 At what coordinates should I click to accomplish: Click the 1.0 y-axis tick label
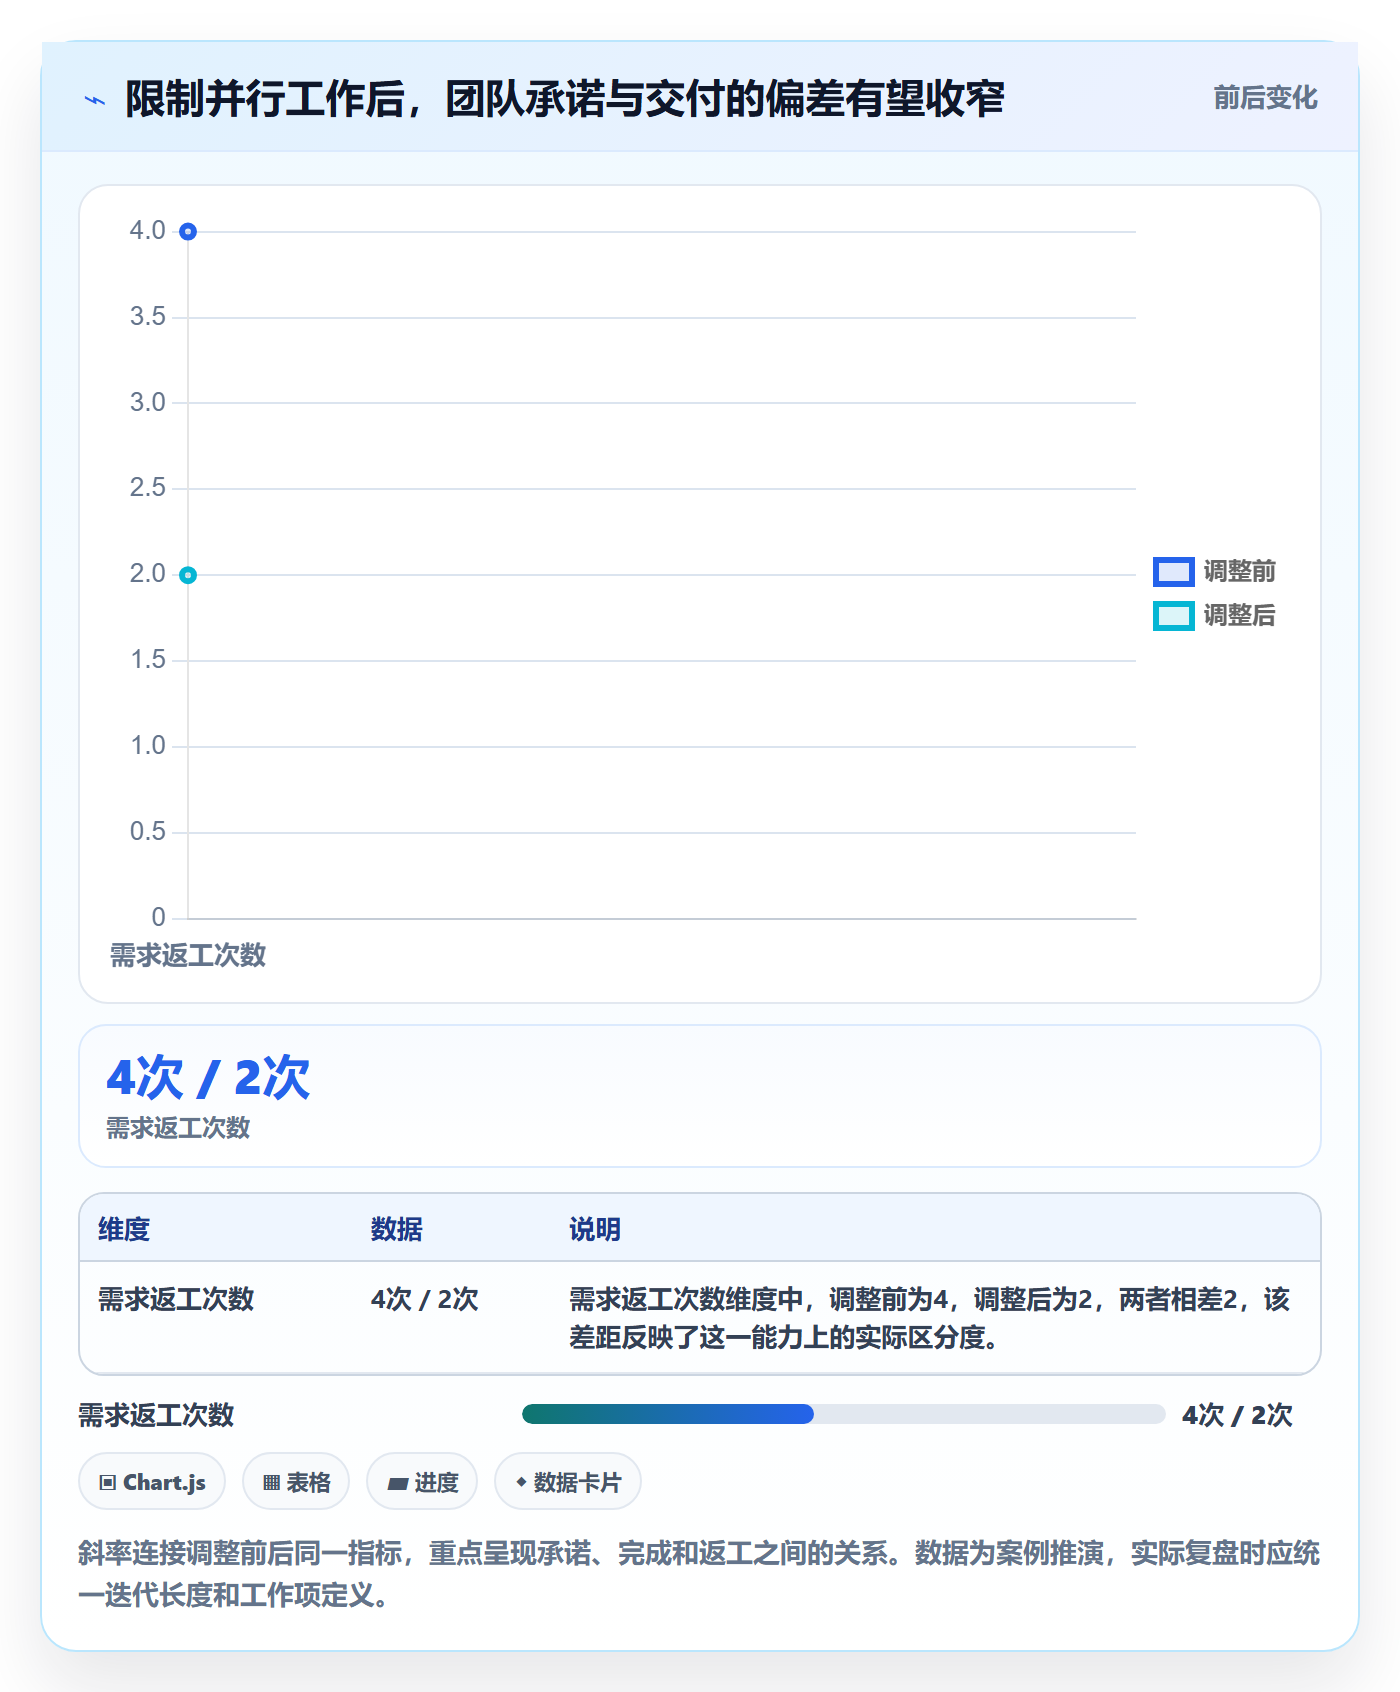tap(148, 746)
